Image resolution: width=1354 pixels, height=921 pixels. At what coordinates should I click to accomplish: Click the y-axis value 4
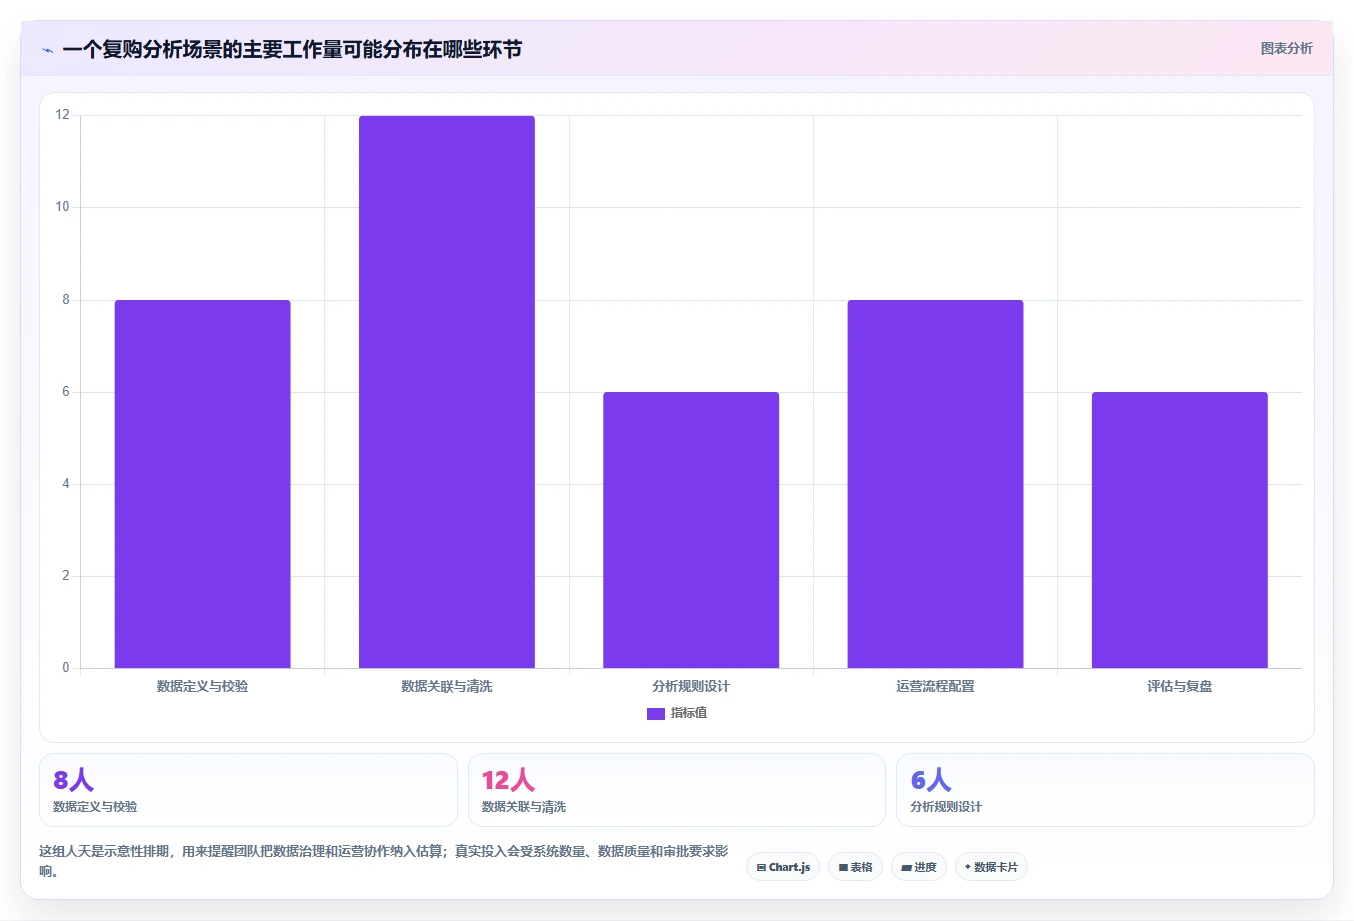pyautogui.click(x=66, y=484)
